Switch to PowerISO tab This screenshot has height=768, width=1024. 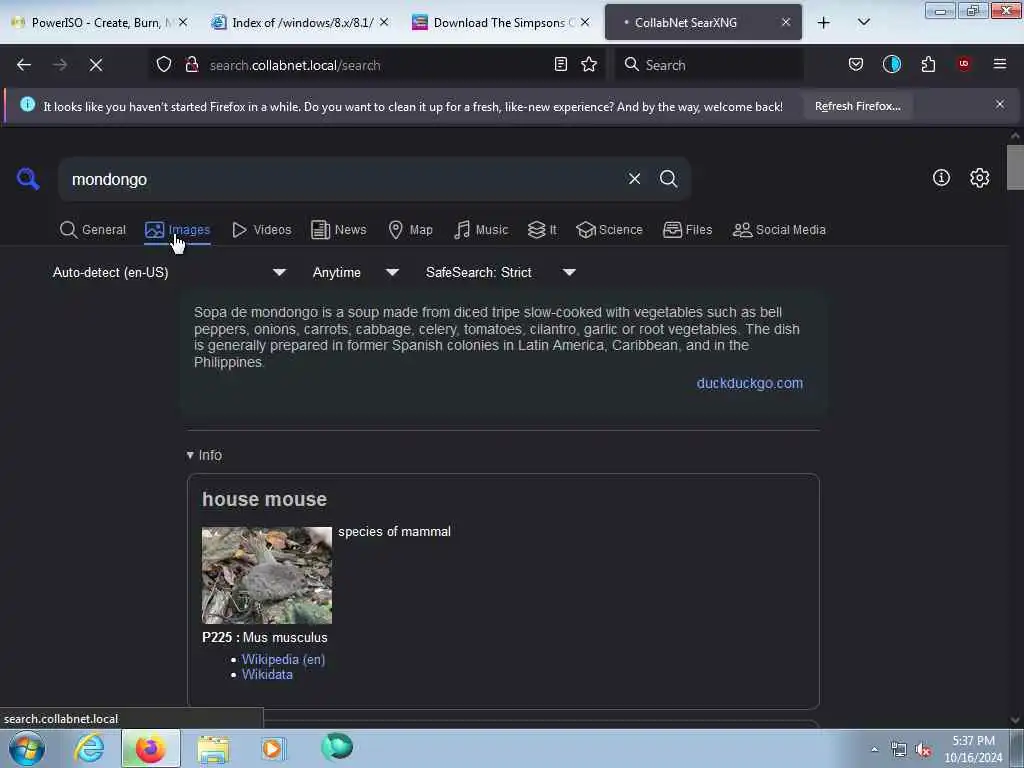click(99, 22)
